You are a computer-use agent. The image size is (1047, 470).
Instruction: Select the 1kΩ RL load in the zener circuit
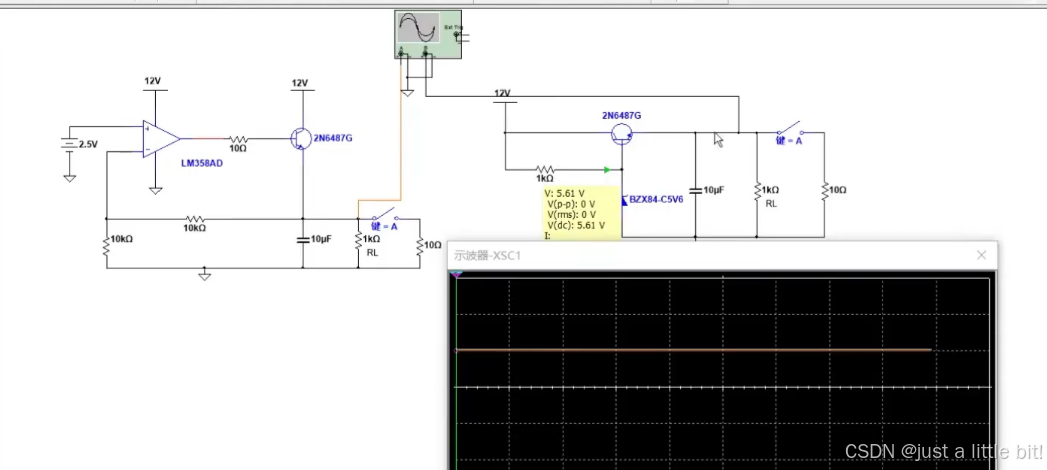[757, 192]
